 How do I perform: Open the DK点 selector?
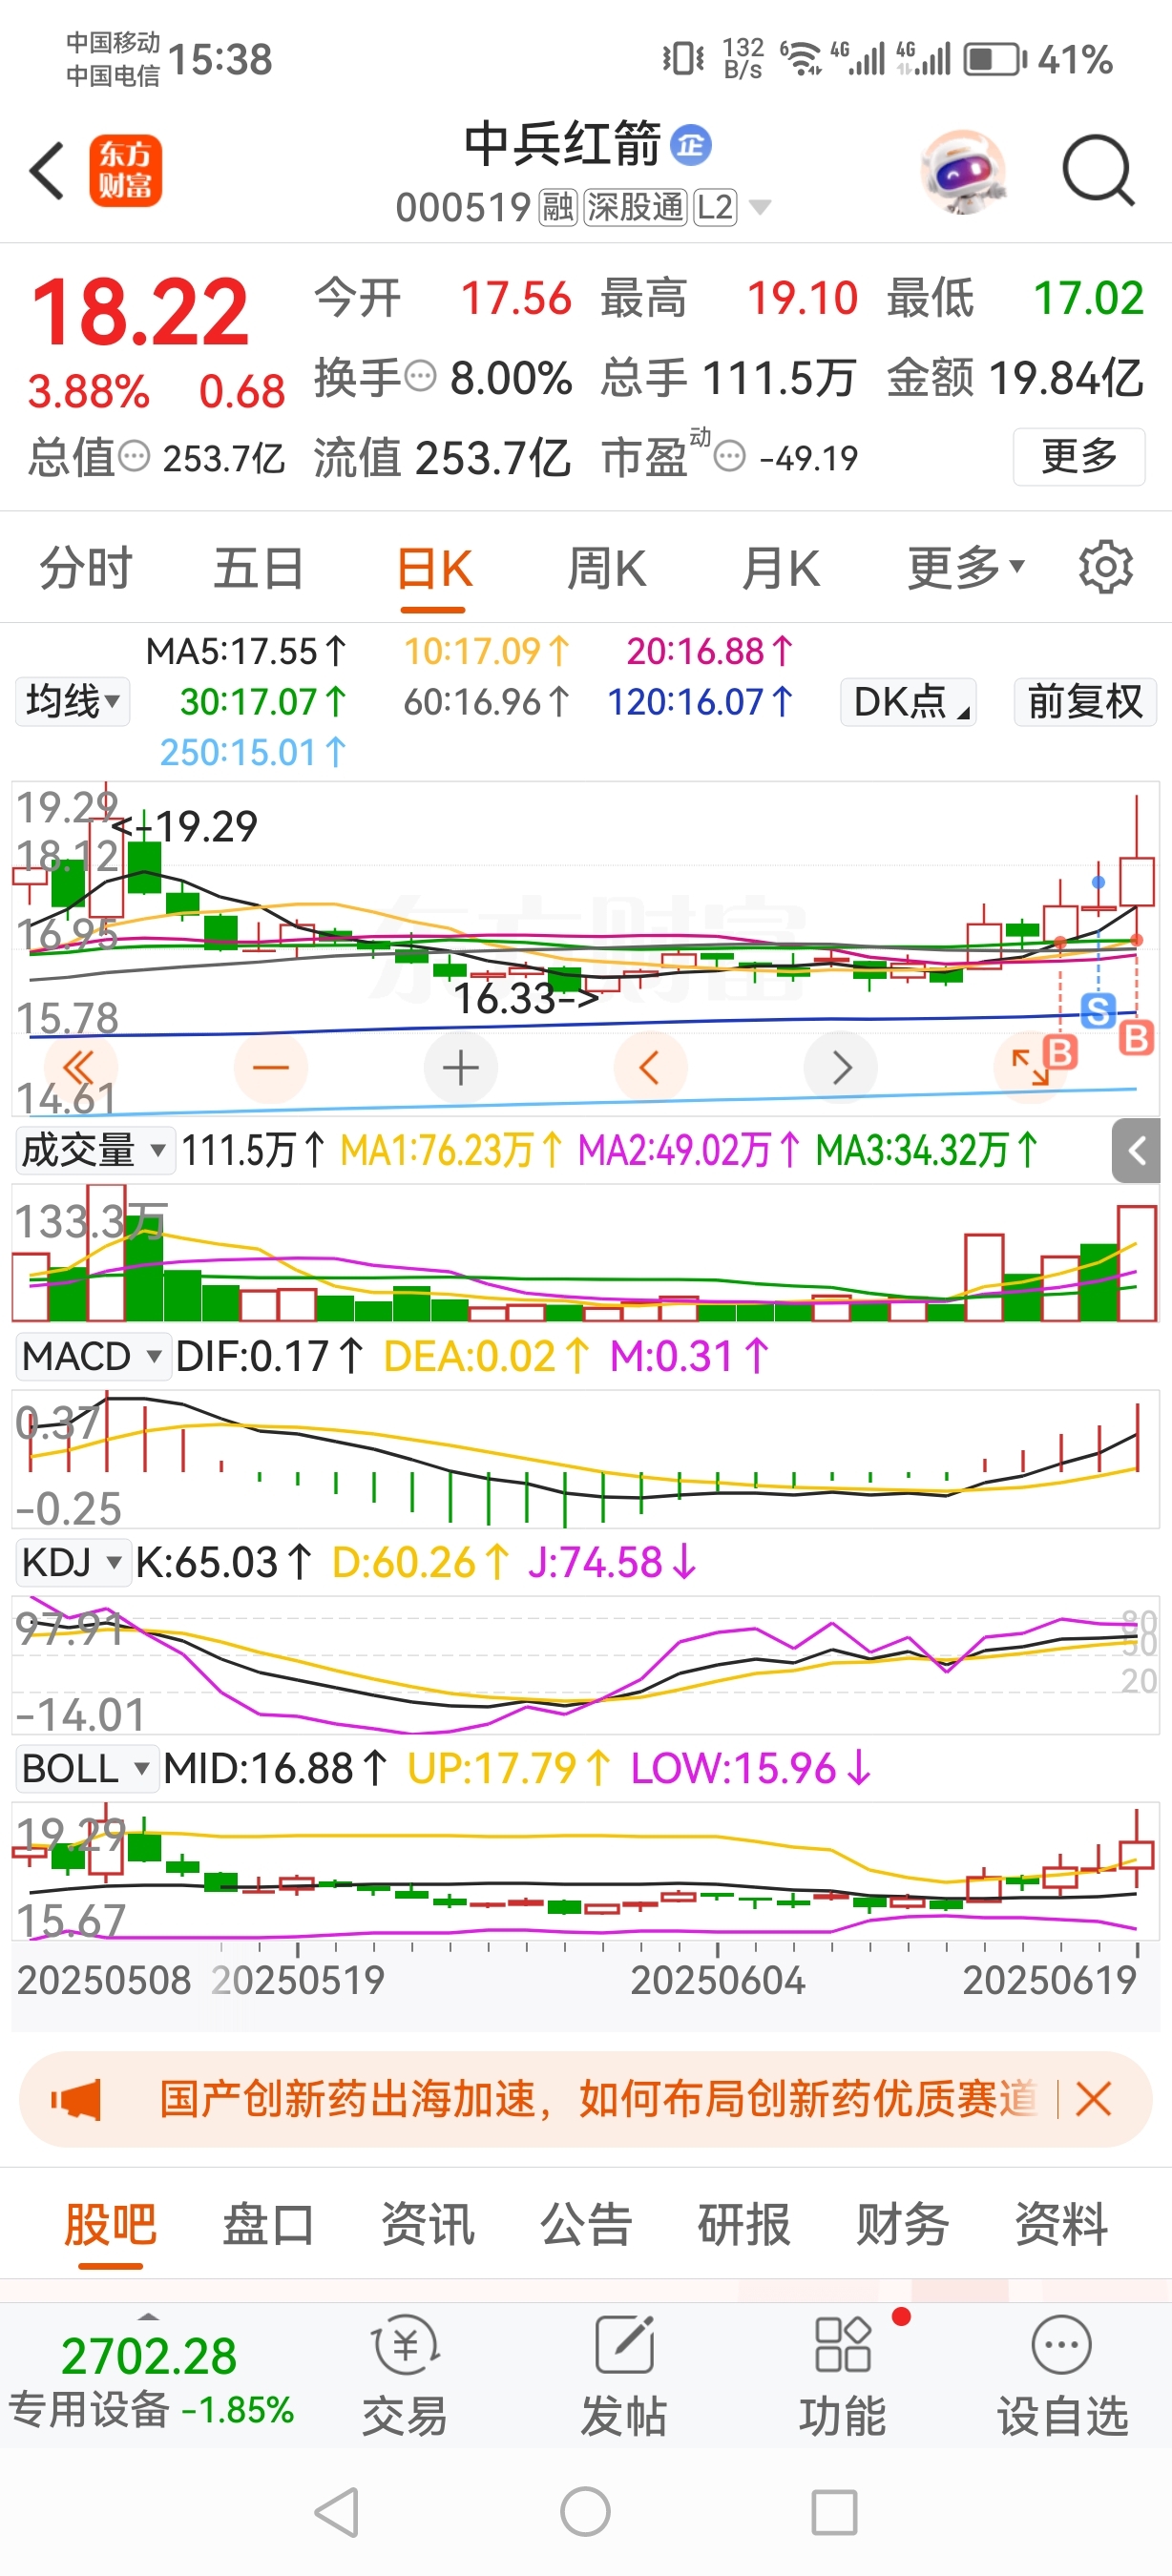[x=909, y=701]
